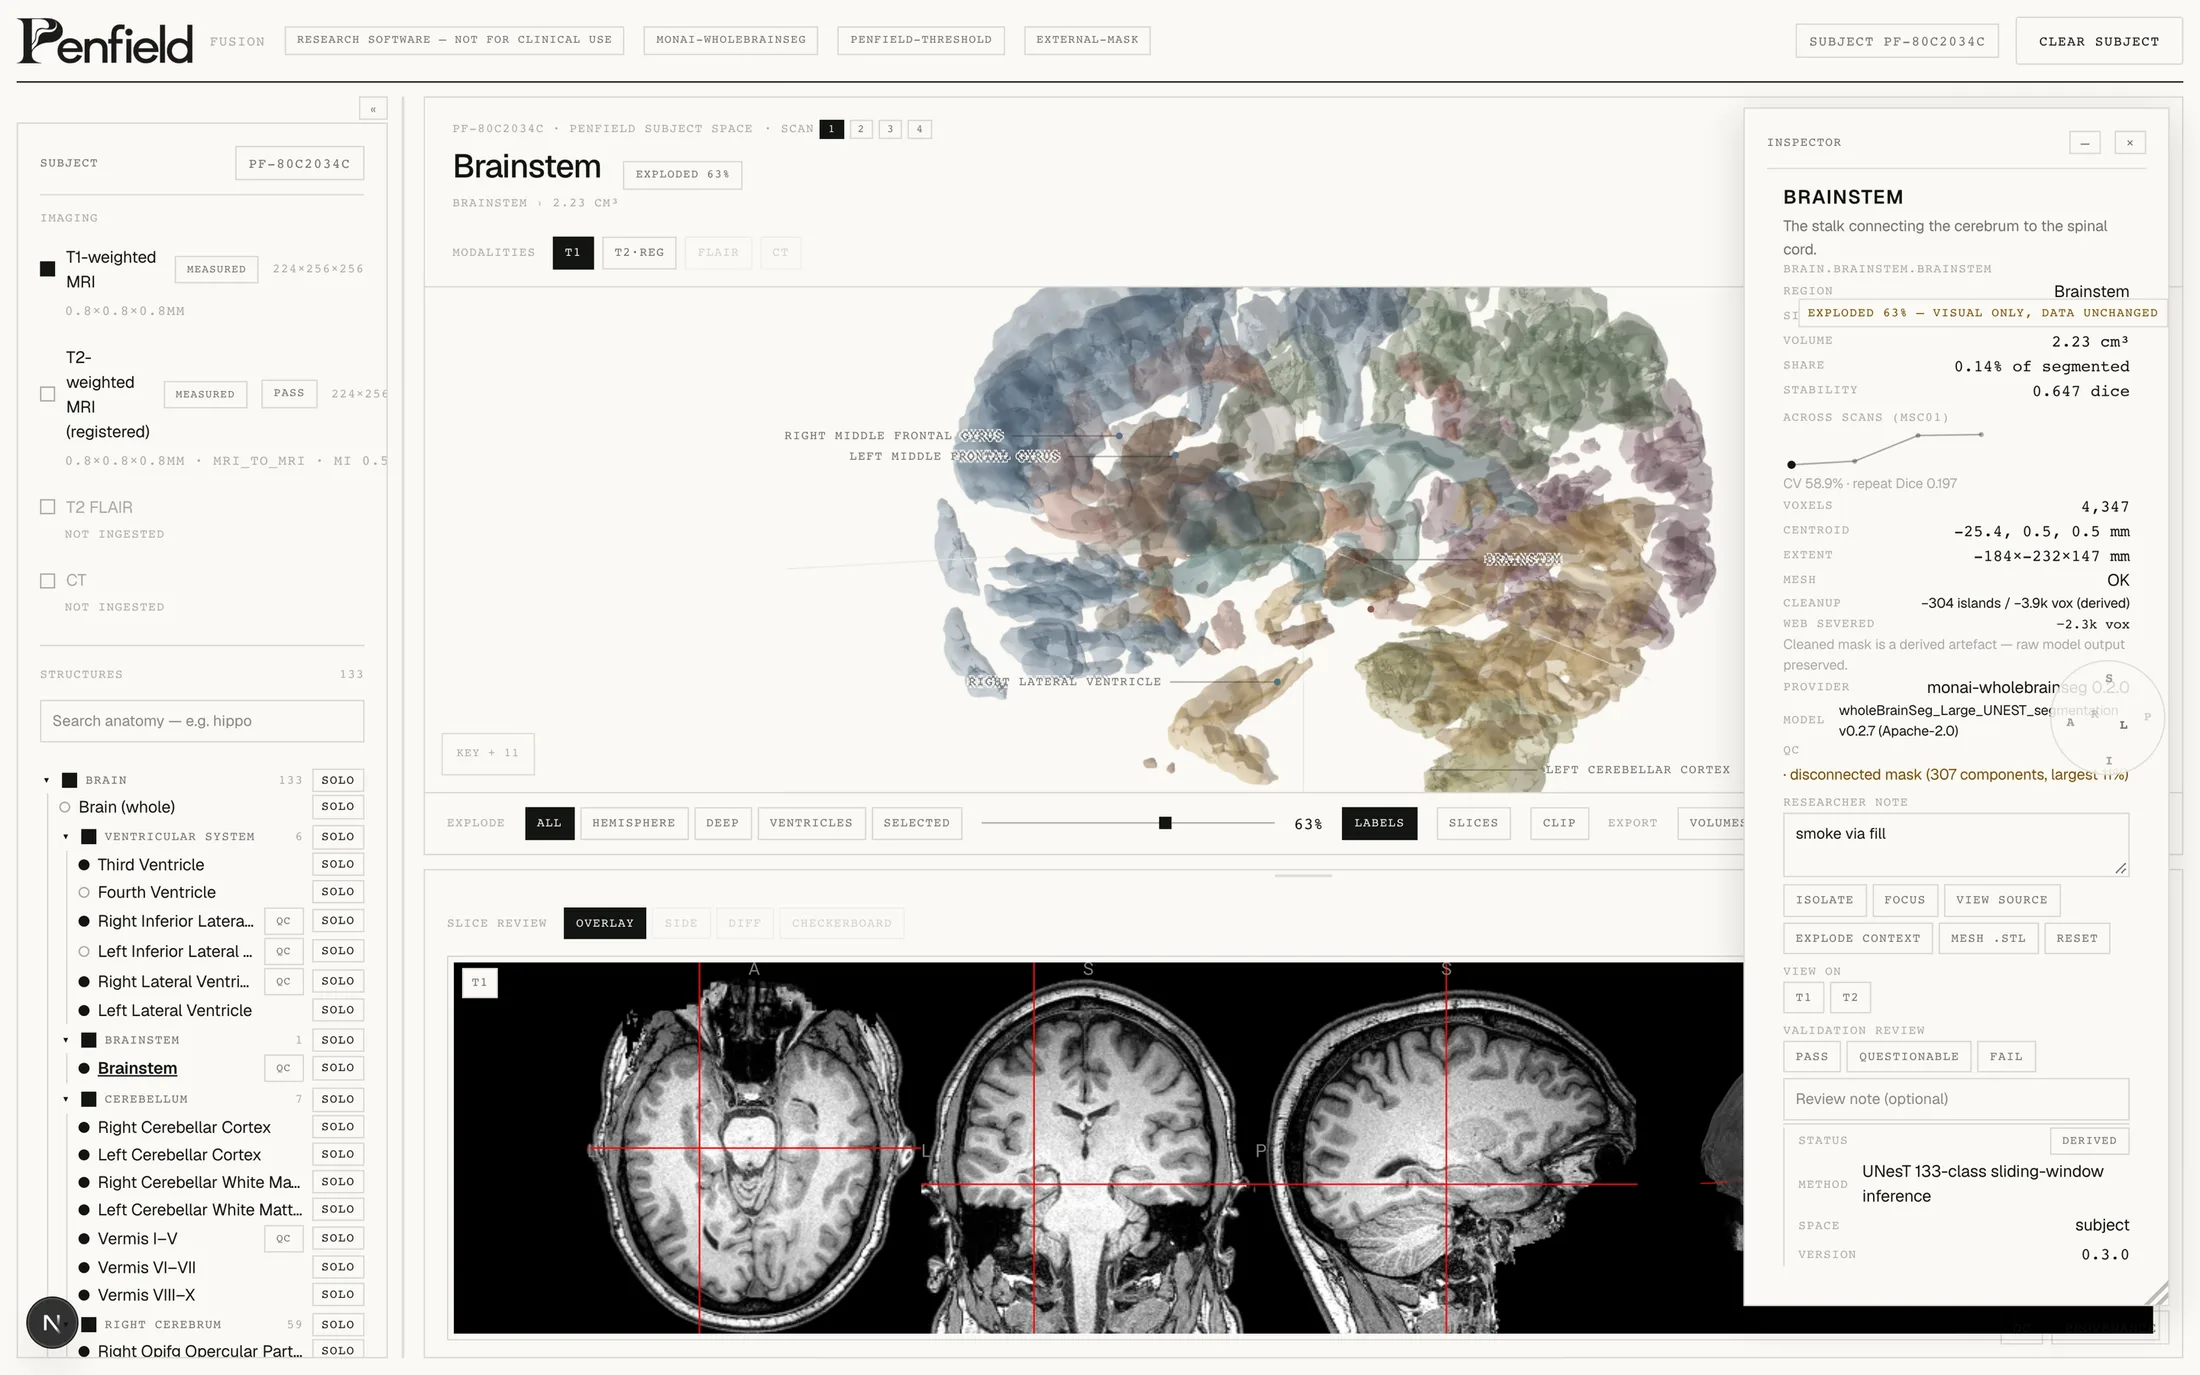Export MESH .STL

1988,939
